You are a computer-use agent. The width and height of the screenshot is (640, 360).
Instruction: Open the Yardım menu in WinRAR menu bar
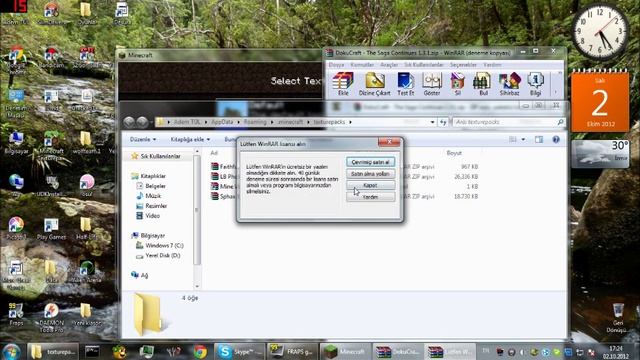pyautogui.click(x=492, y=65)
